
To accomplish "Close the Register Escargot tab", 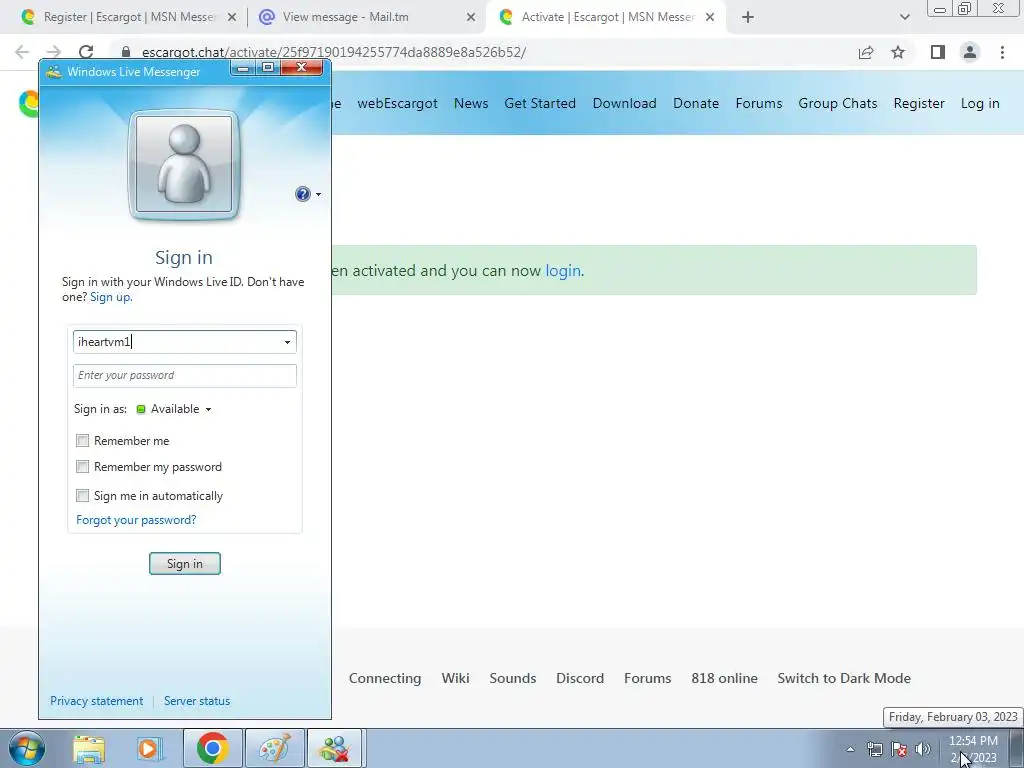I will 232,18.
